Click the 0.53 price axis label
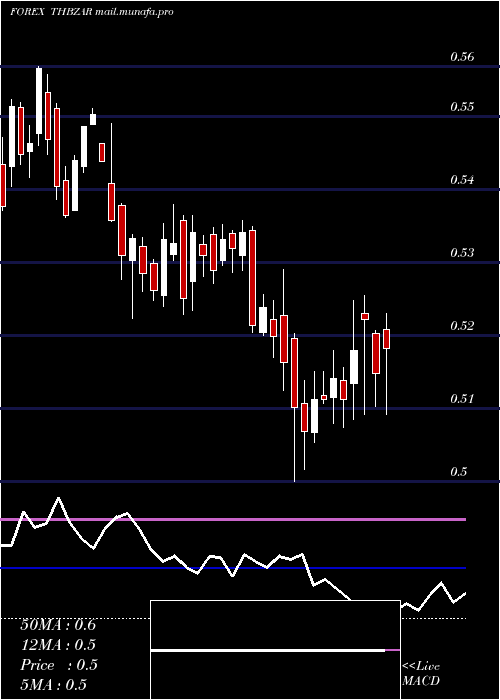Image resolution: width=500 pixels, height=700 pixels. point(462,253)
